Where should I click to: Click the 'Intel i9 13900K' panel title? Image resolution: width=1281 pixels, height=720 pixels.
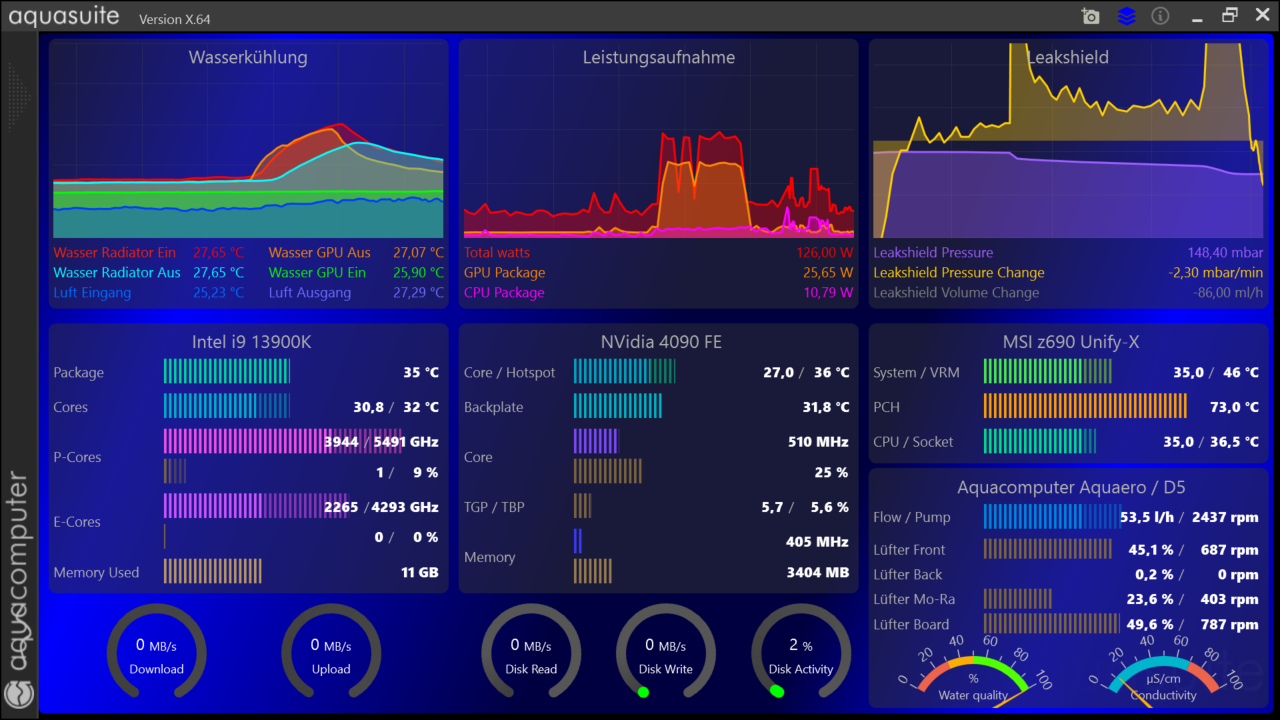click(x=252, y=342)
